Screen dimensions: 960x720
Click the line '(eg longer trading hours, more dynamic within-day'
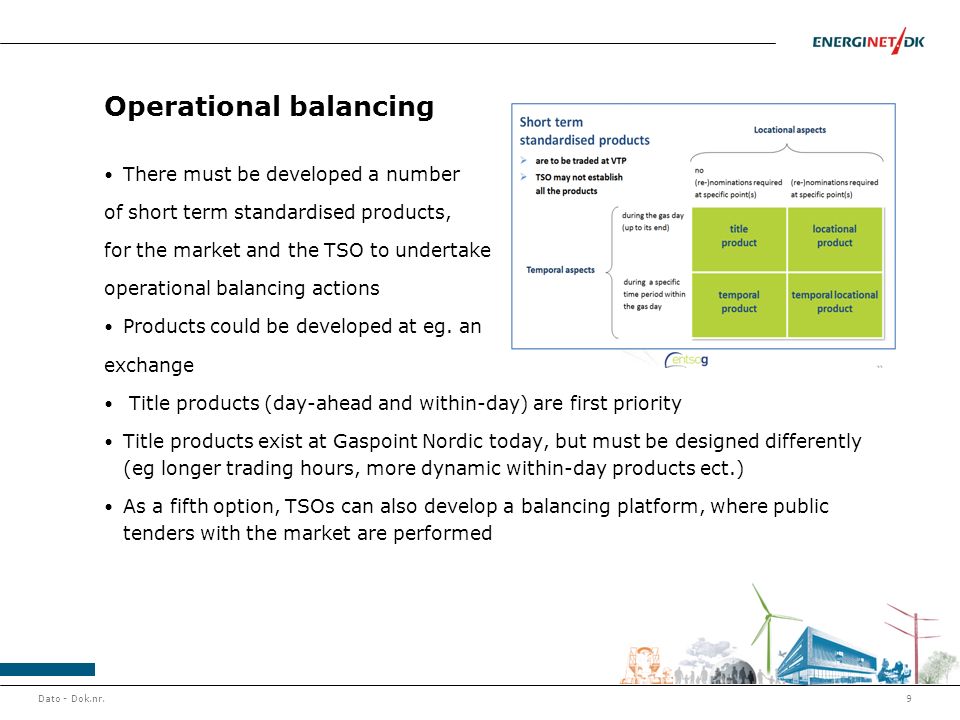click(x=433, y=468)
